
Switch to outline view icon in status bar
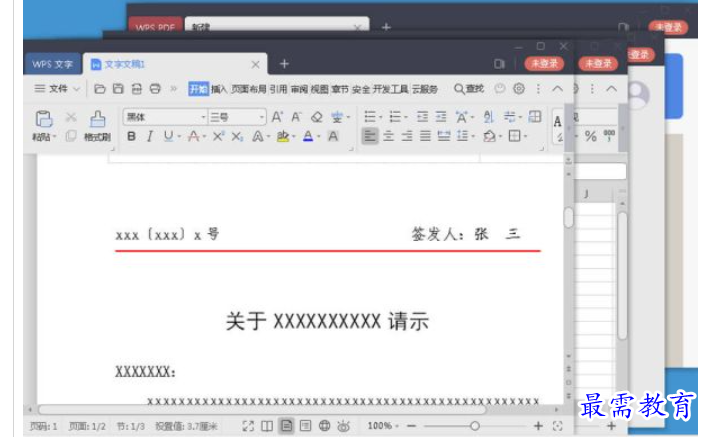(305, 426)
